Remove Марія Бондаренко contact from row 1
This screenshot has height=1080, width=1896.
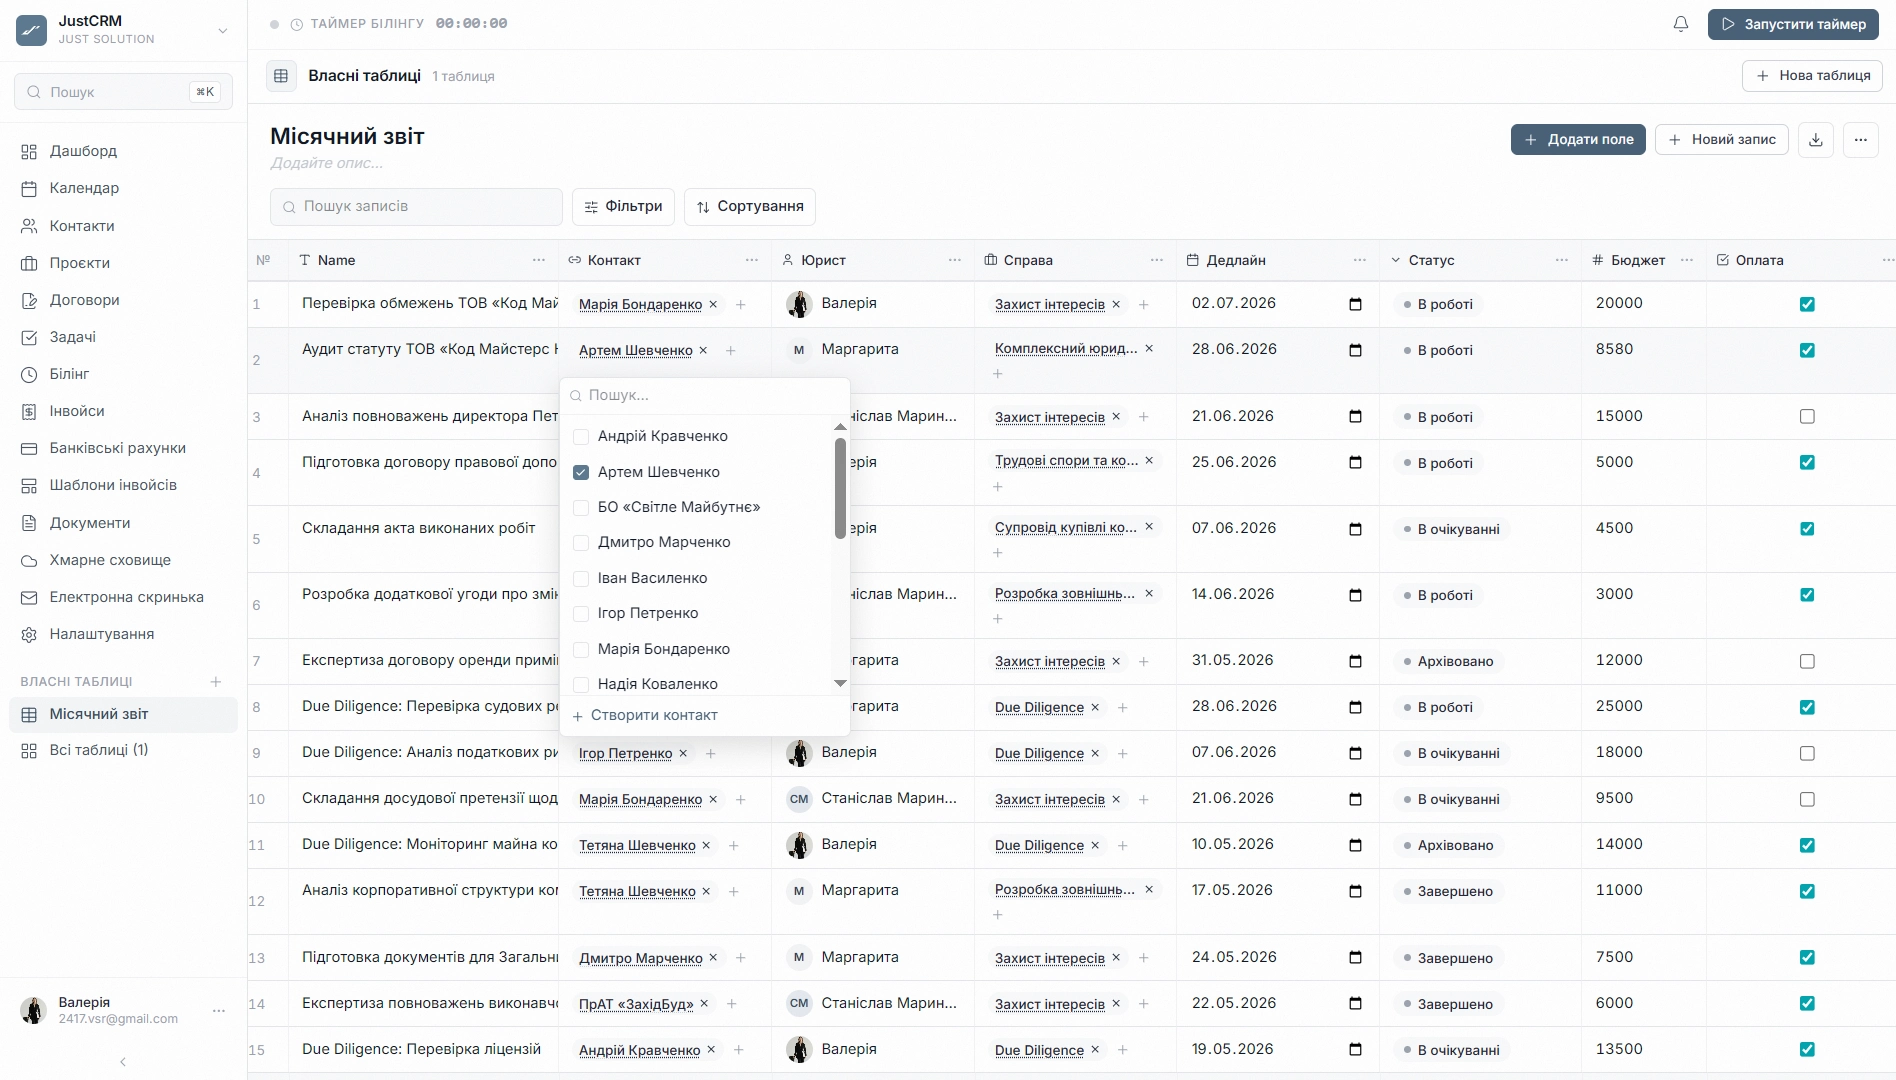click(713, 304)
